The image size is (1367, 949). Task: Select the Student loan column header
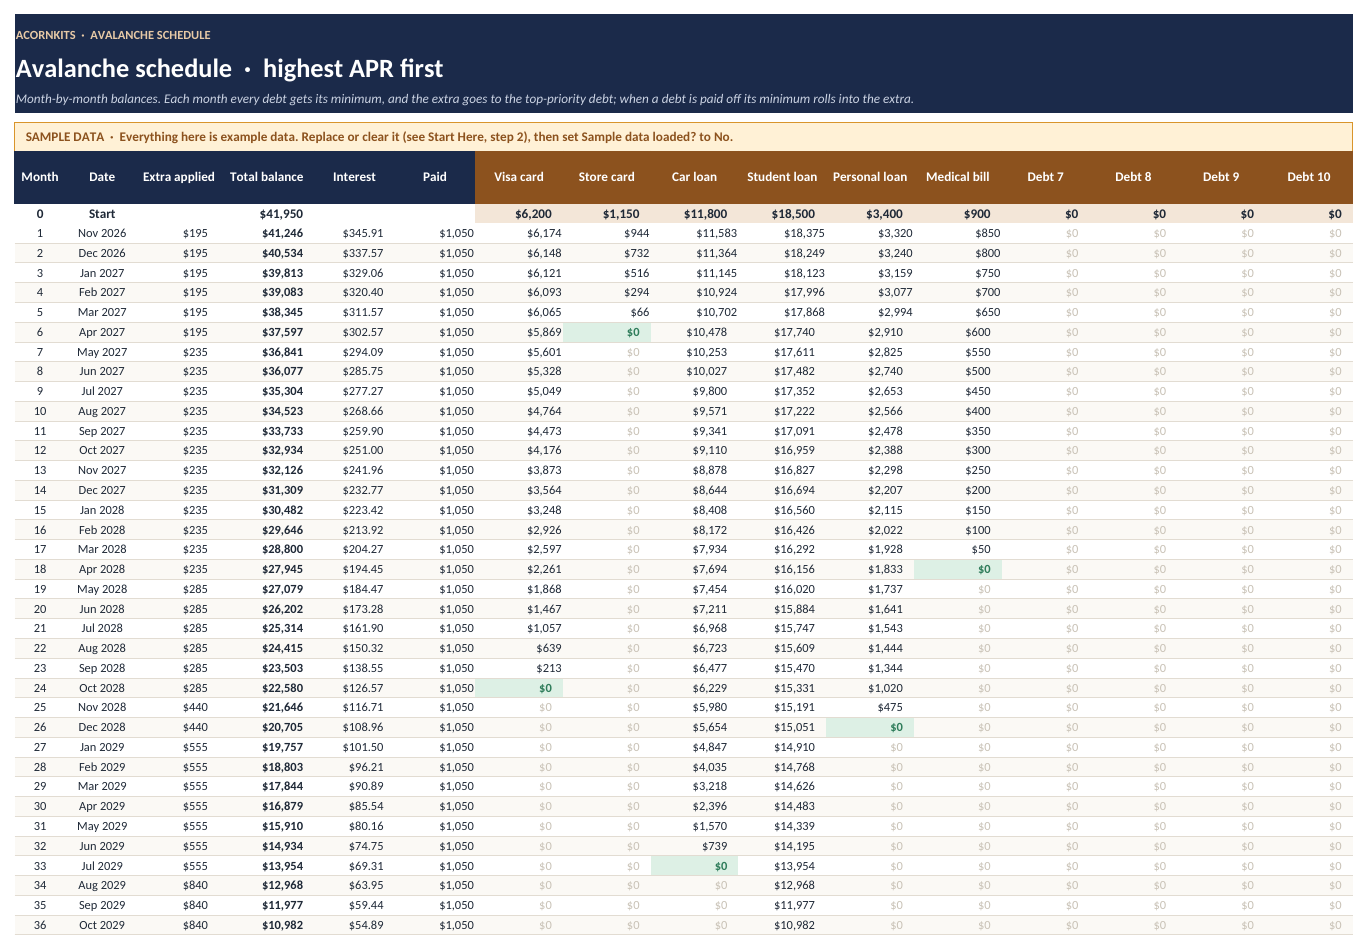coord(782,177)
